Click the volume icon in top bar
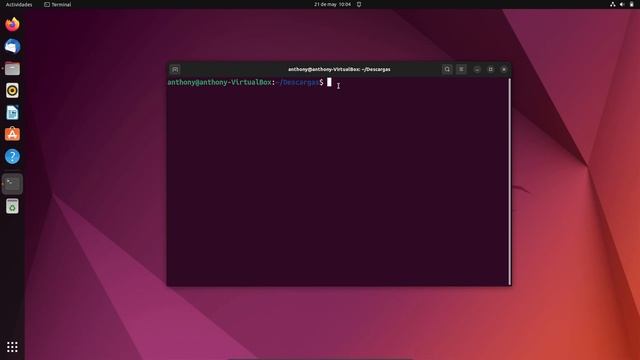This screenshot has width=640, height=360. point(622,4)
